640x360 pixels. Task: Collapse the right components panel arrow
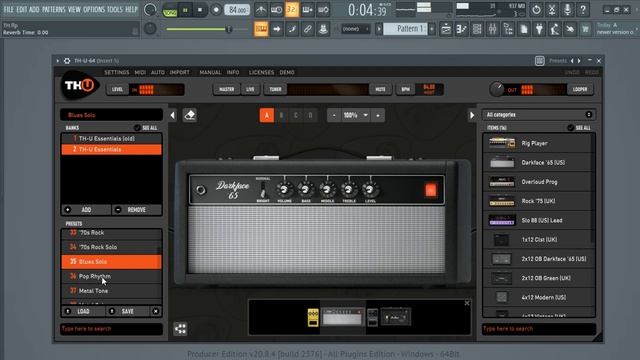coord(472,116)
